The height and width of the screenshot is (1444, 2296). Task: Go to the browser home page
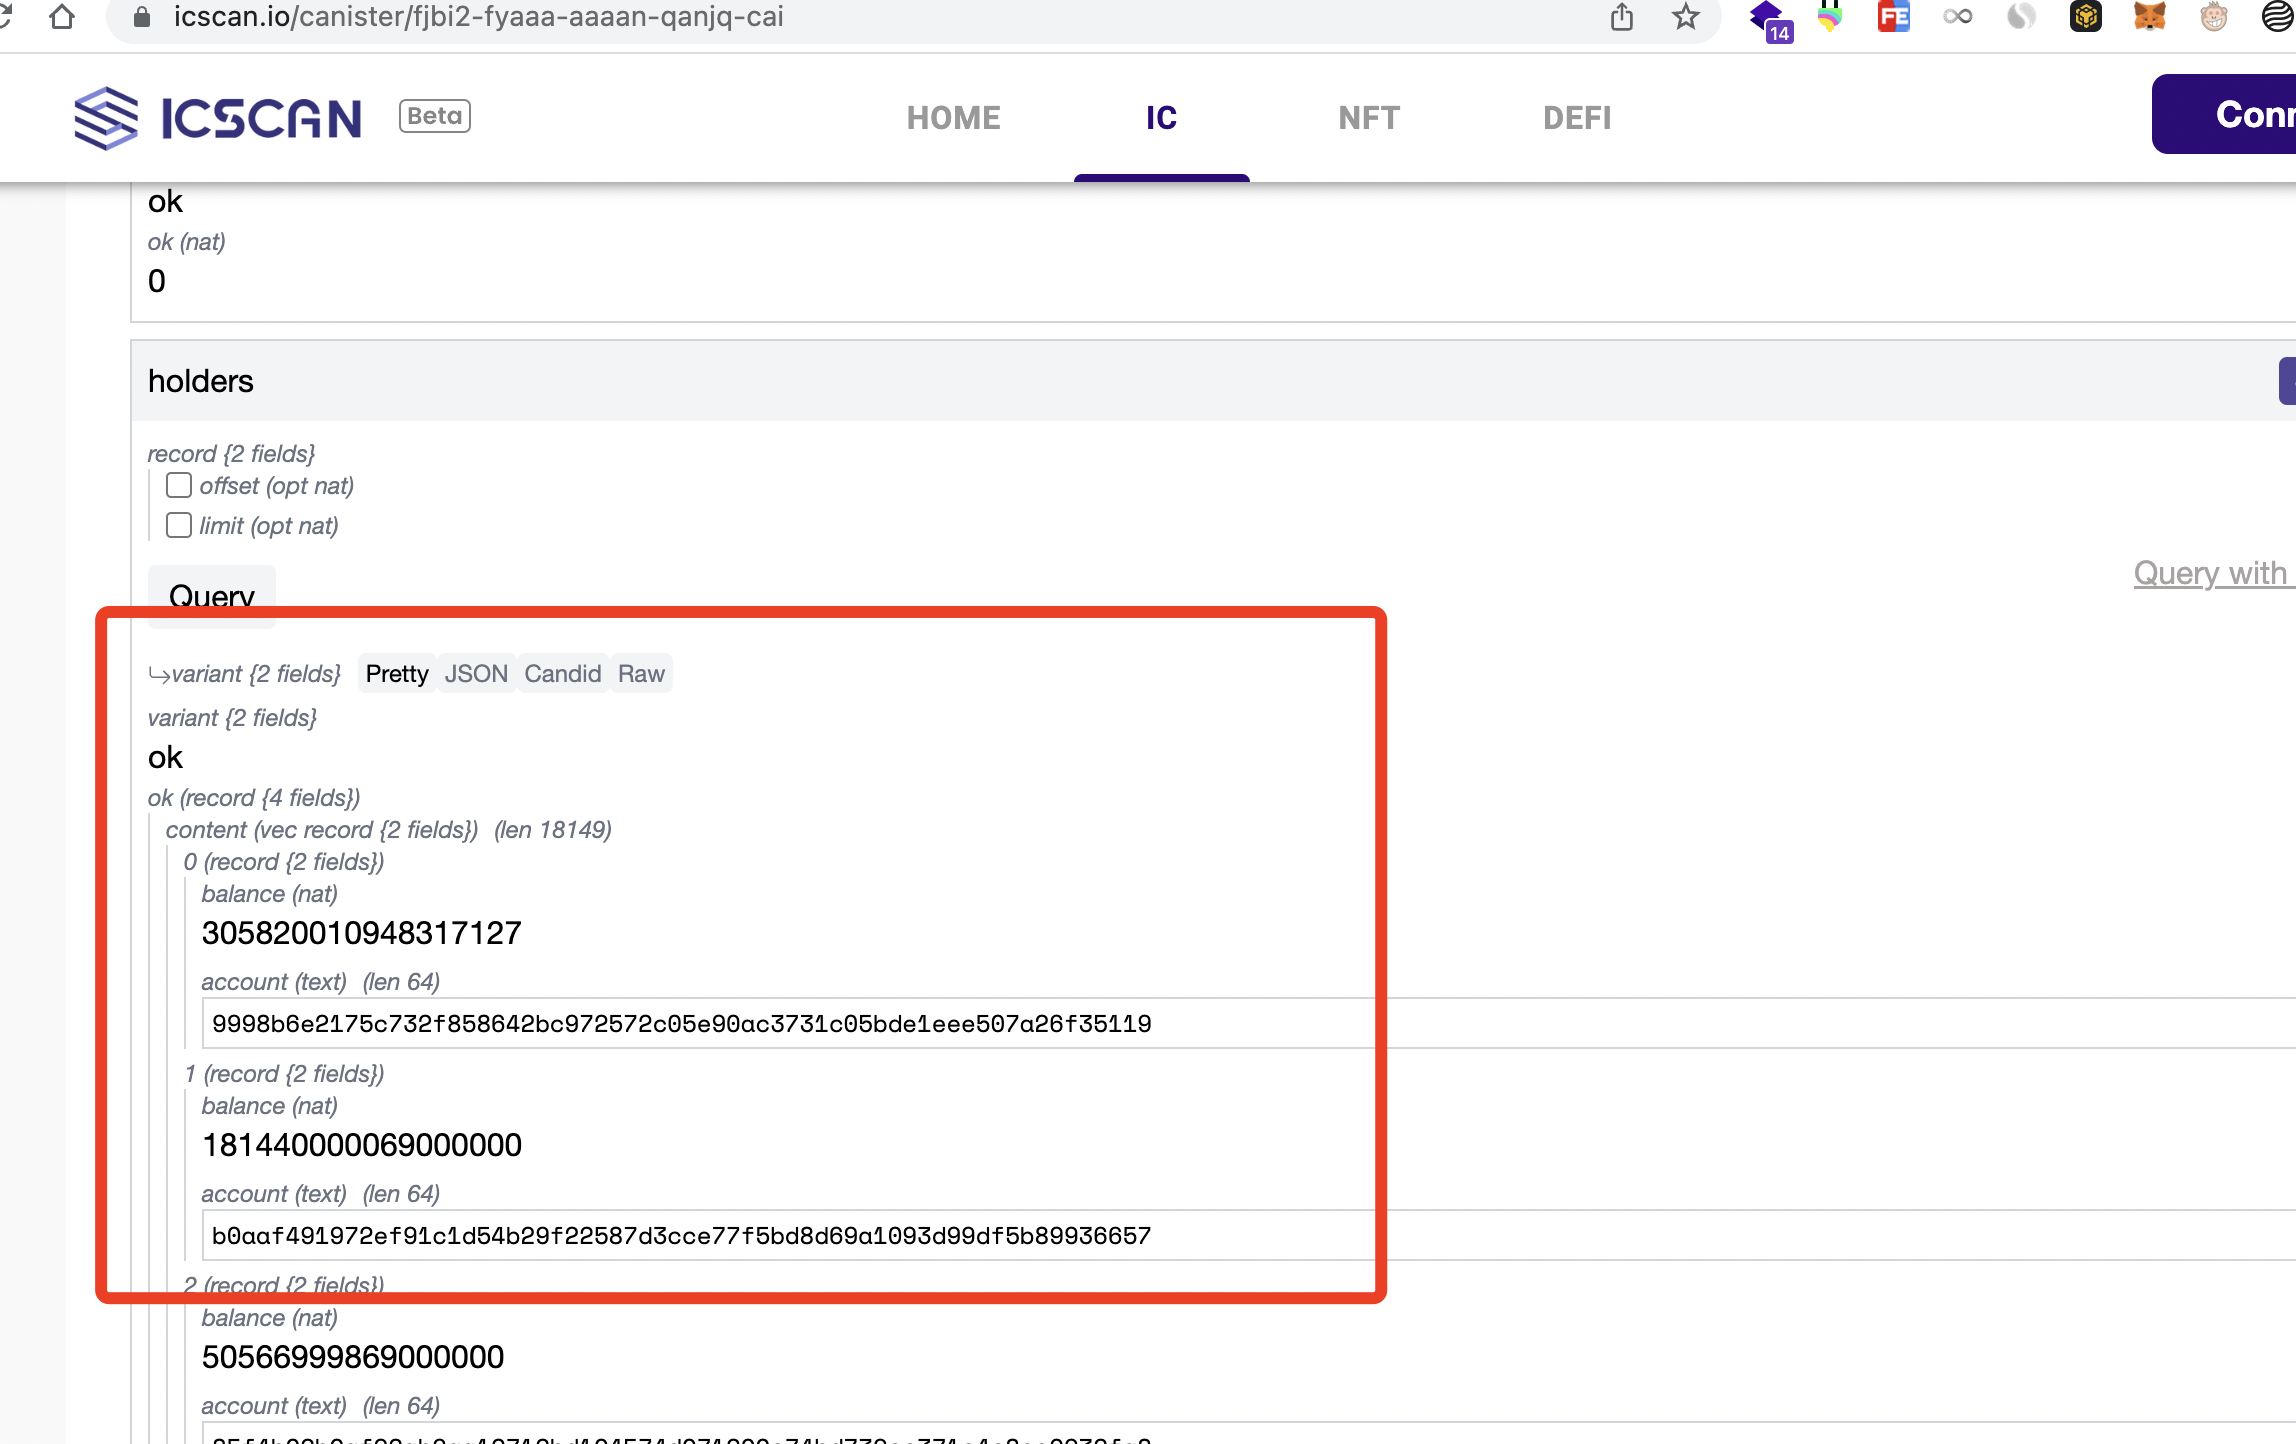62,17
